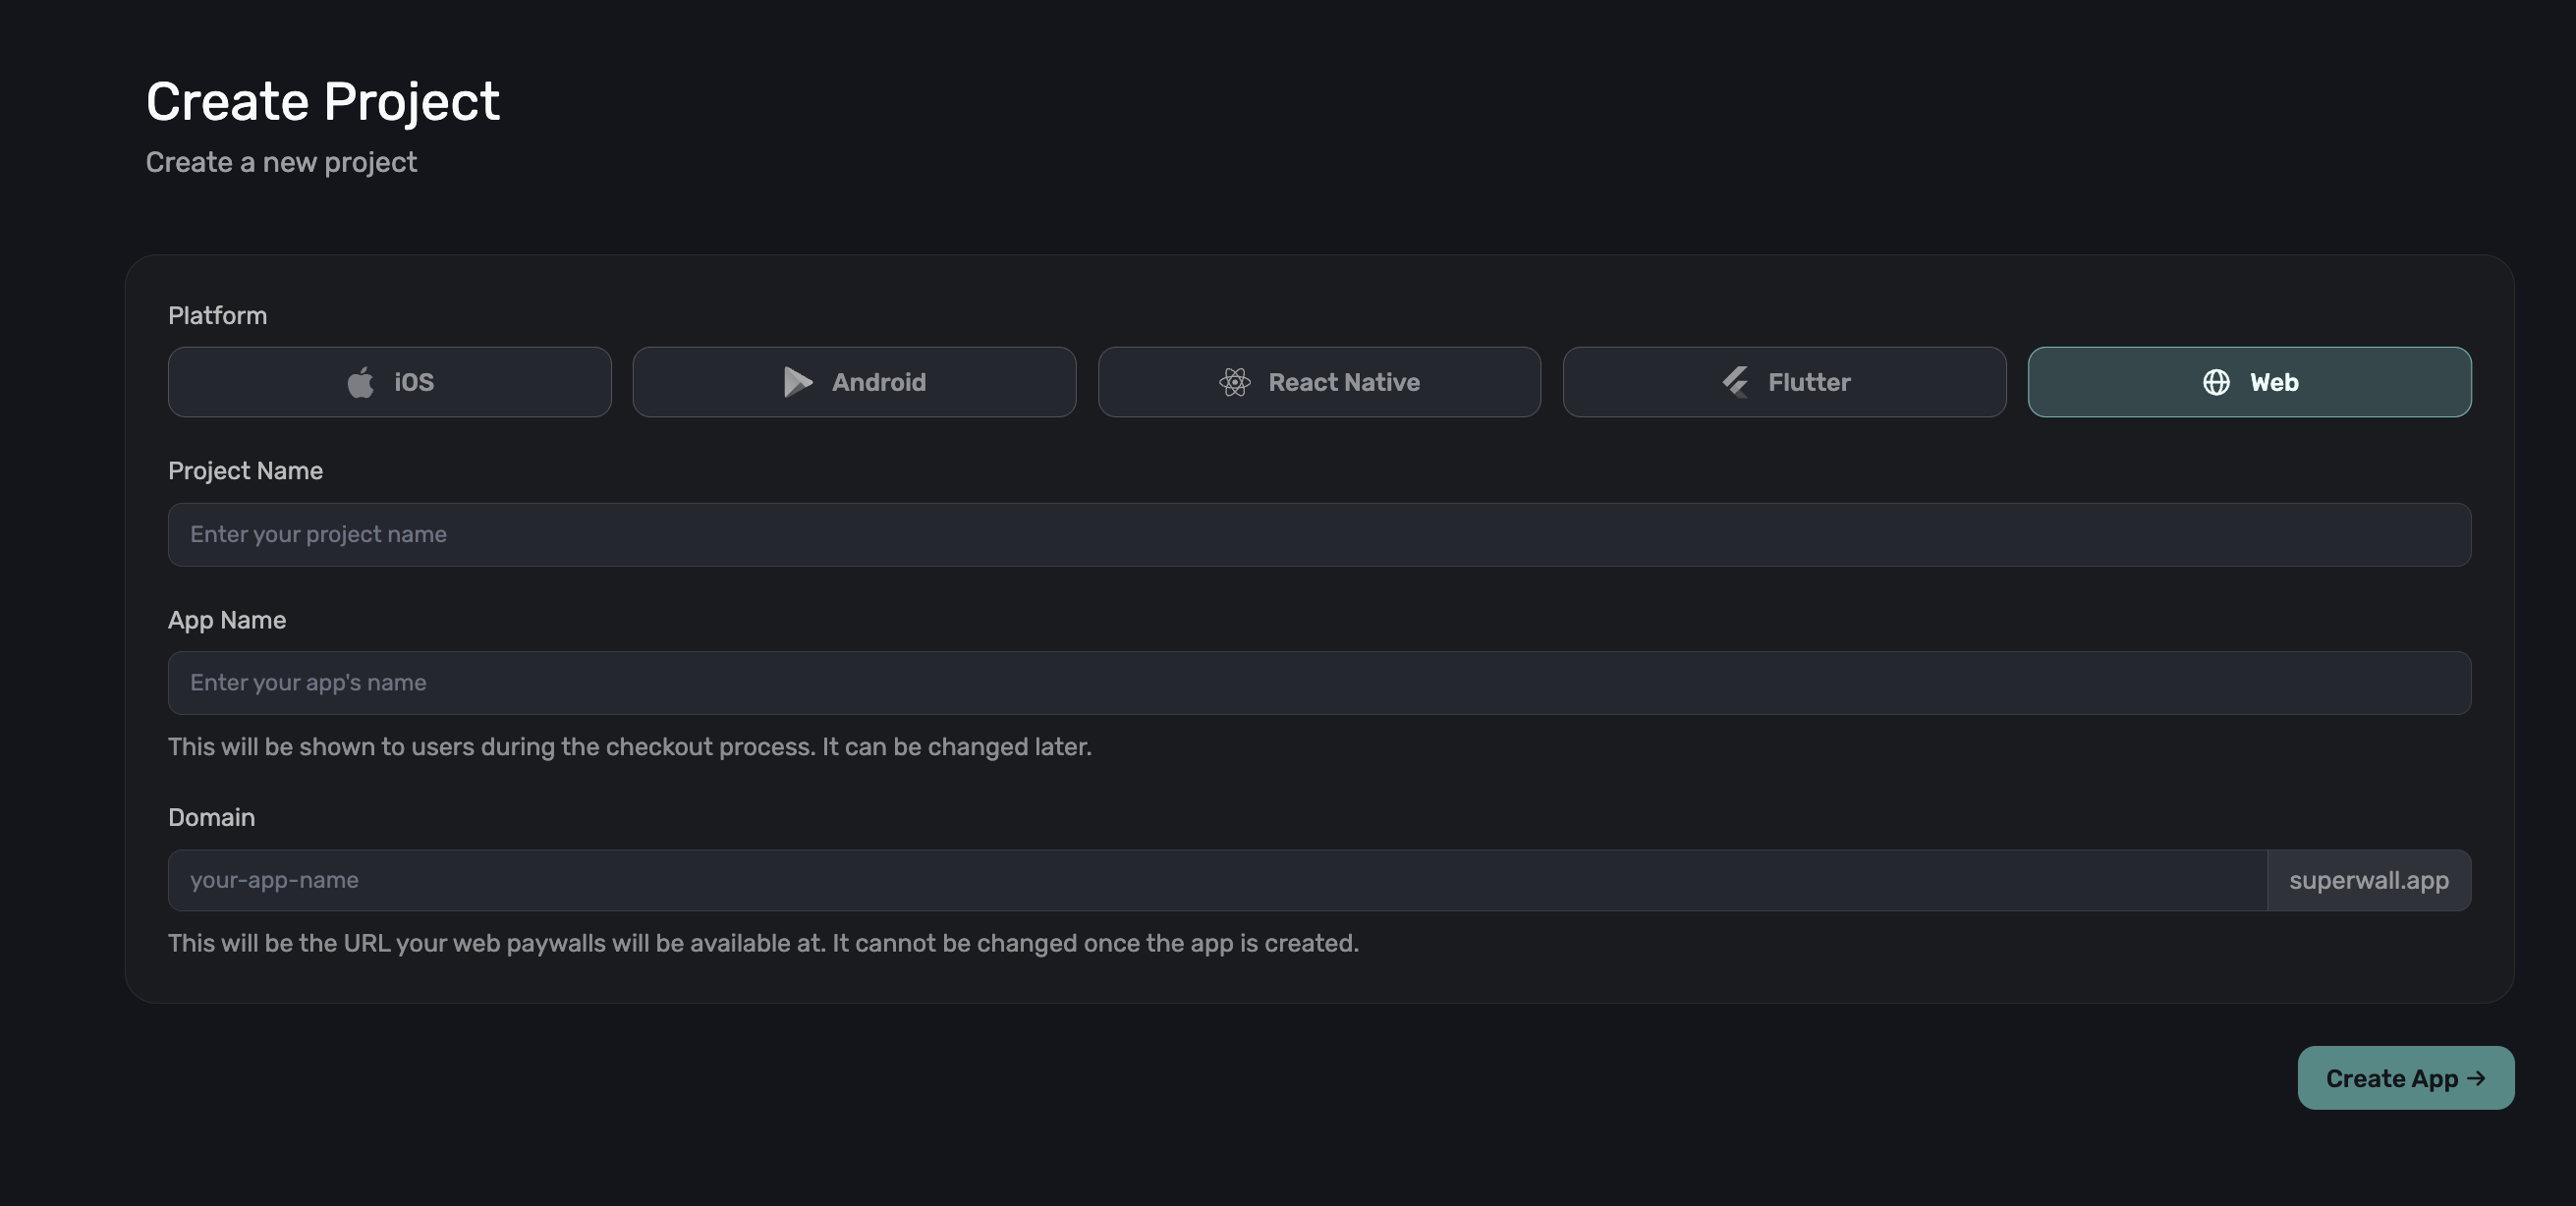Image resolution: width=2576 pixels, height=1206 pixels.
Task: Switch platform to the Flutter label
Action: click(x=1808, y=382)
